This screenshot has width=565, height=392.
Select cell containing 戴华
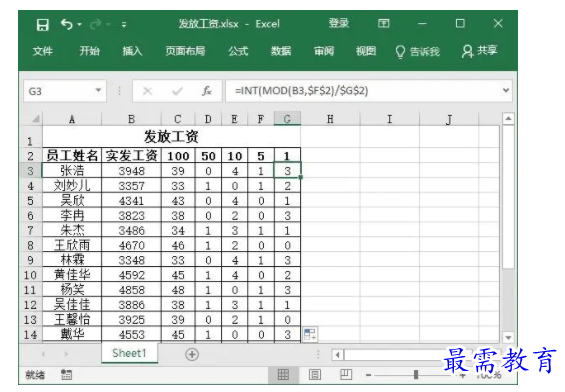click(72, 334)
